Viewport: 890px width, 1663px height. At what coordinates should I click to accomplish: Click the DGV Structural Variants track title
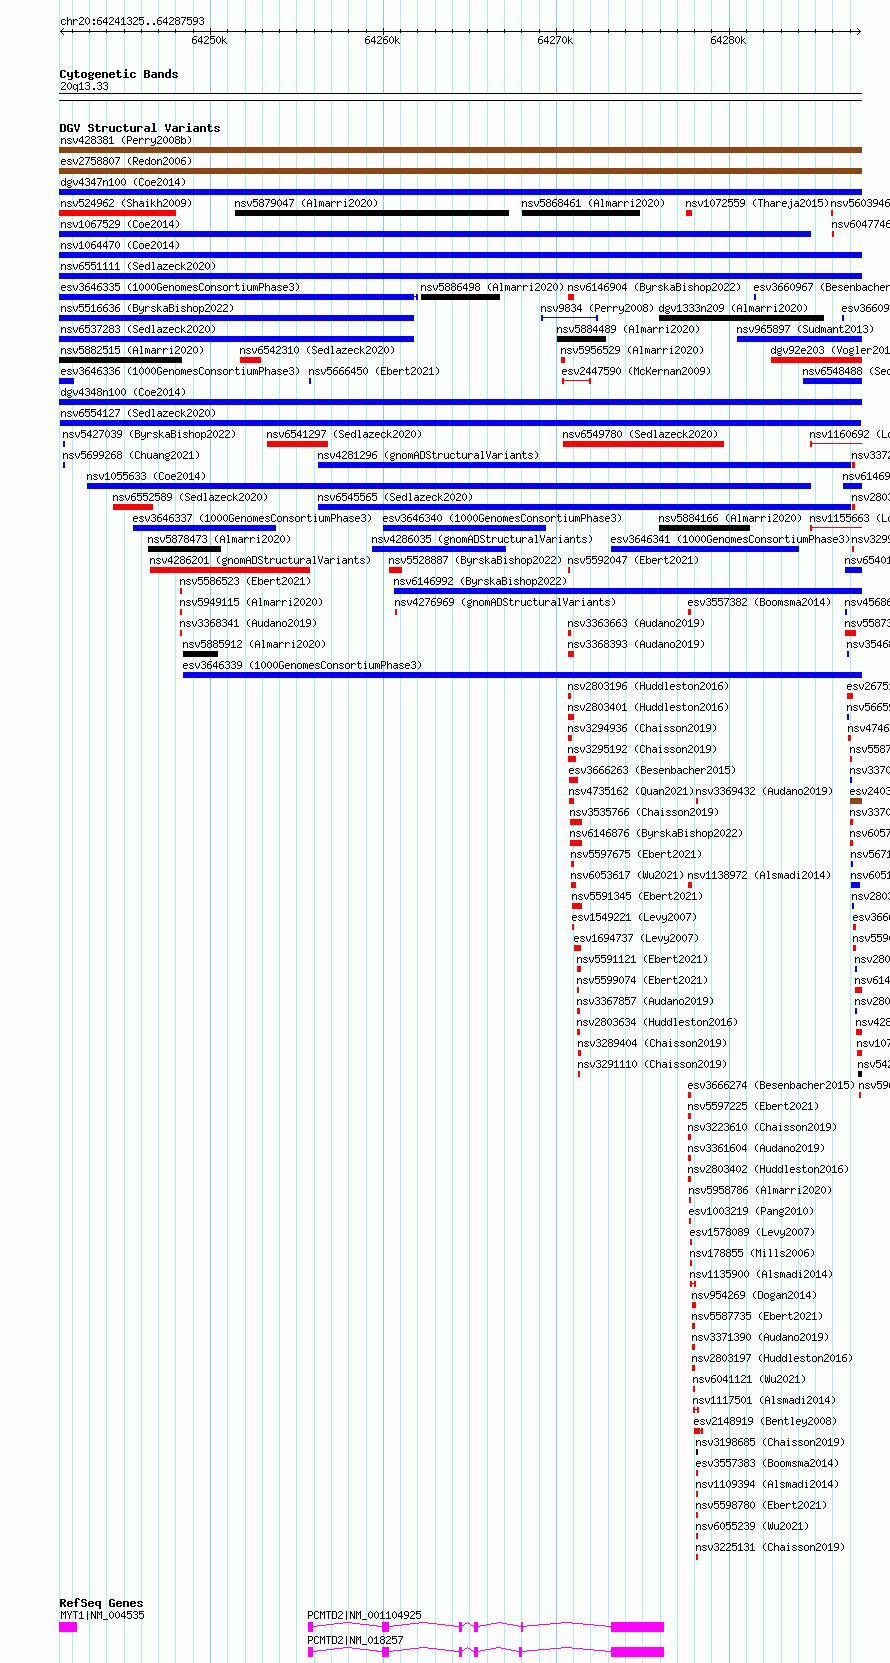pos(140,128)
